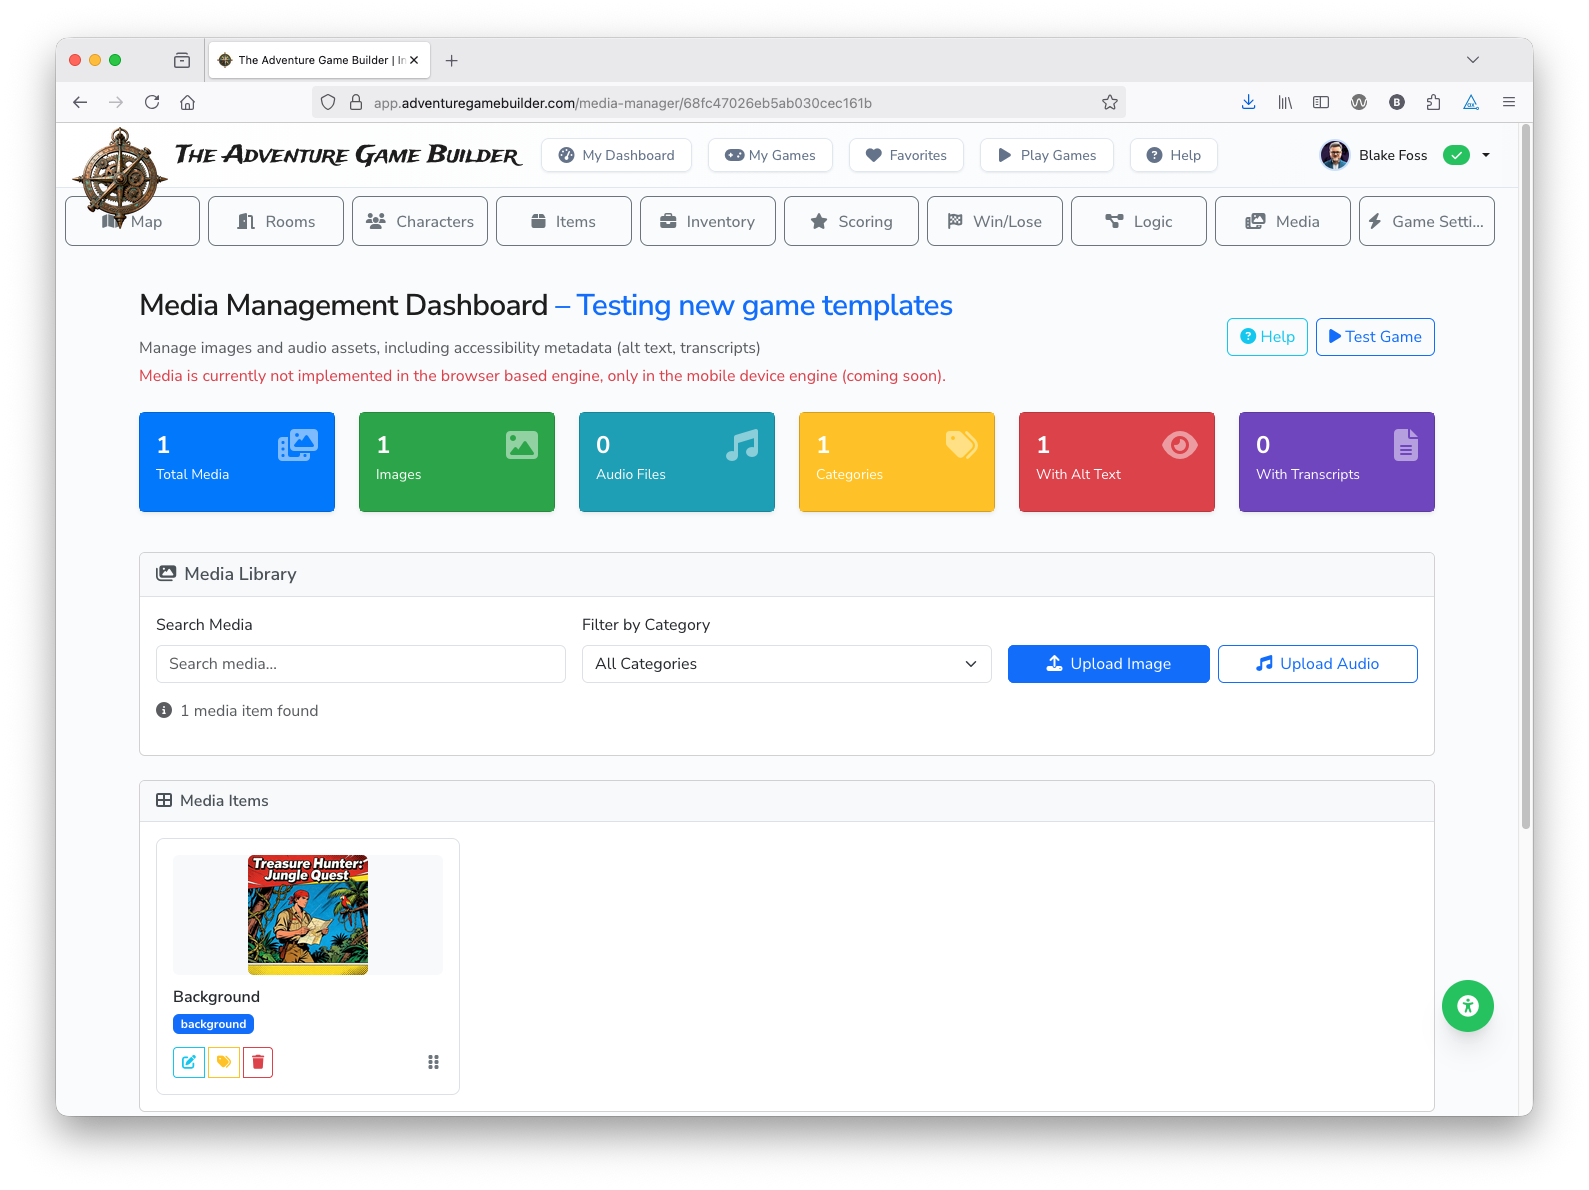This screenshot has width=1589, height=1190.
Task: Reload the page using browser refresh icon
Action: [x=152, y=102]
